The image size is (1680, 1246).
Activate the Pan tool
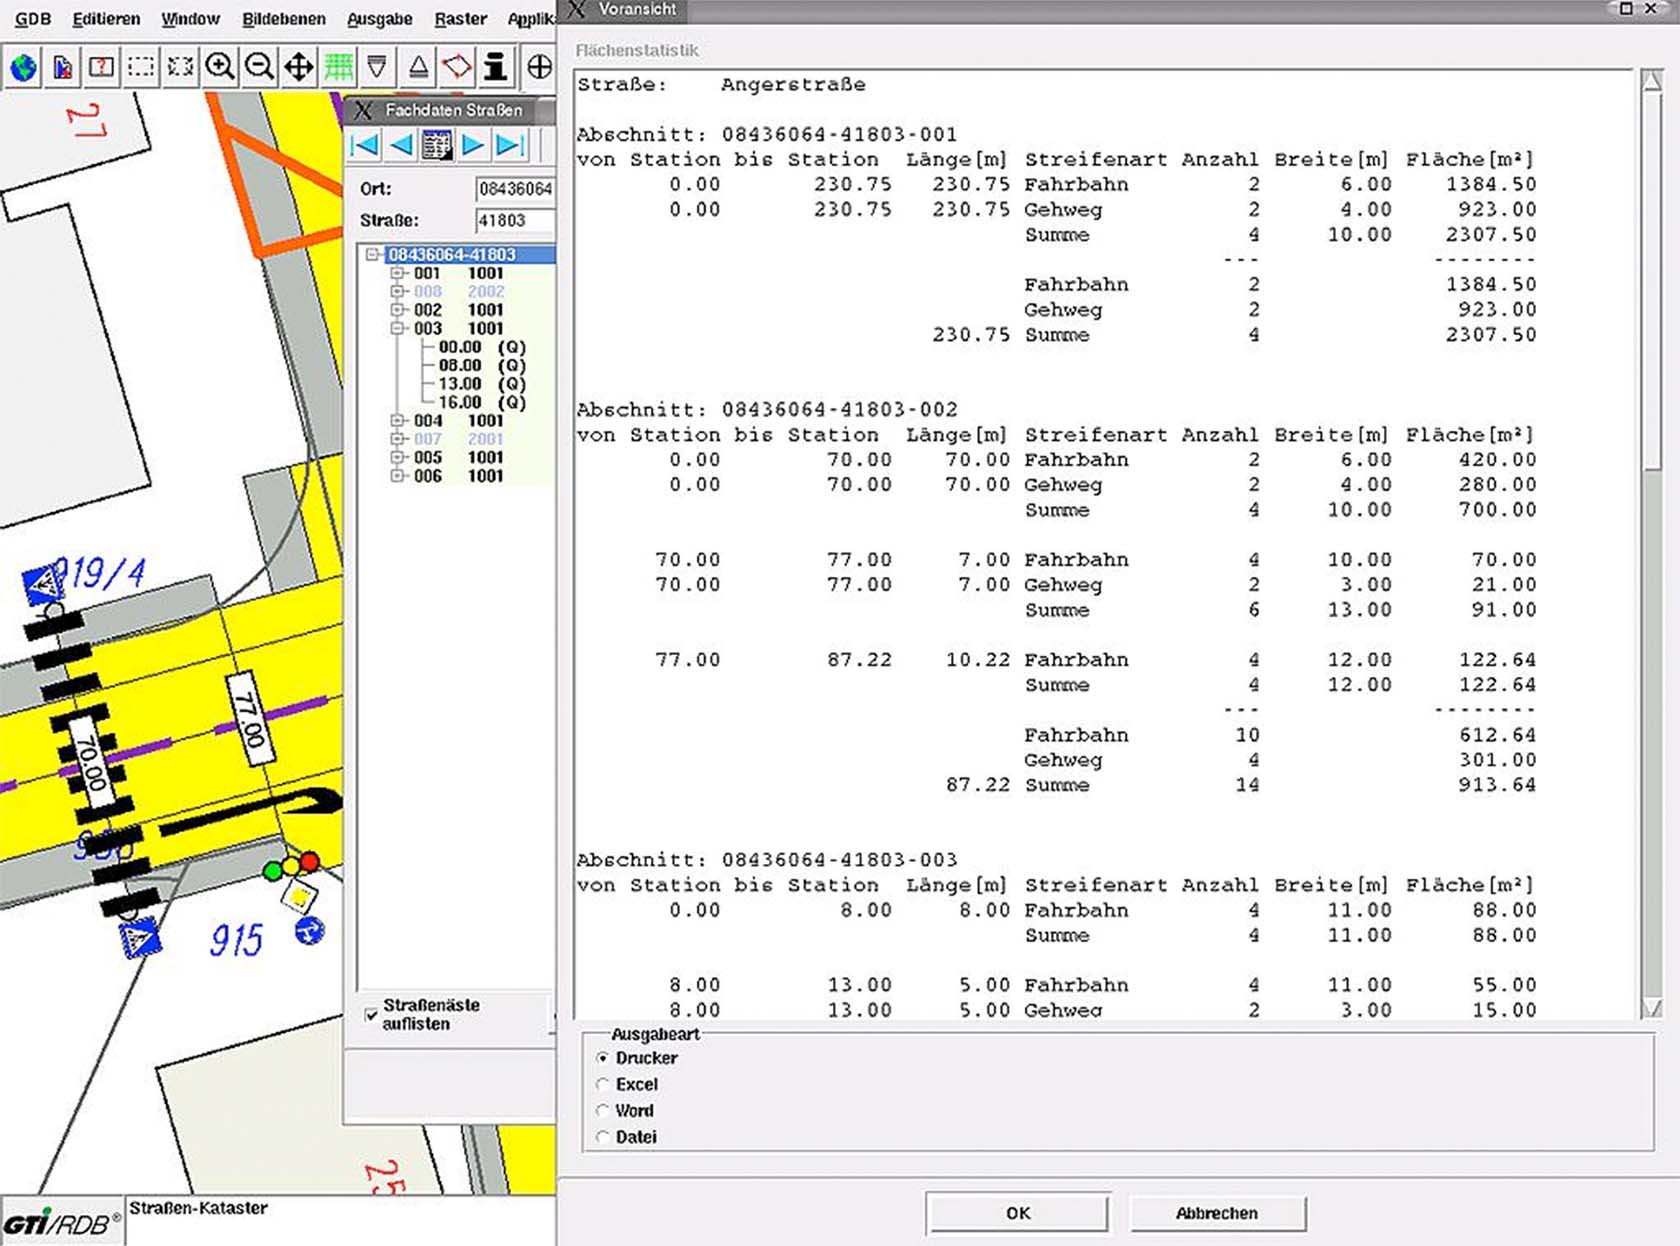(x=298, y=67)
